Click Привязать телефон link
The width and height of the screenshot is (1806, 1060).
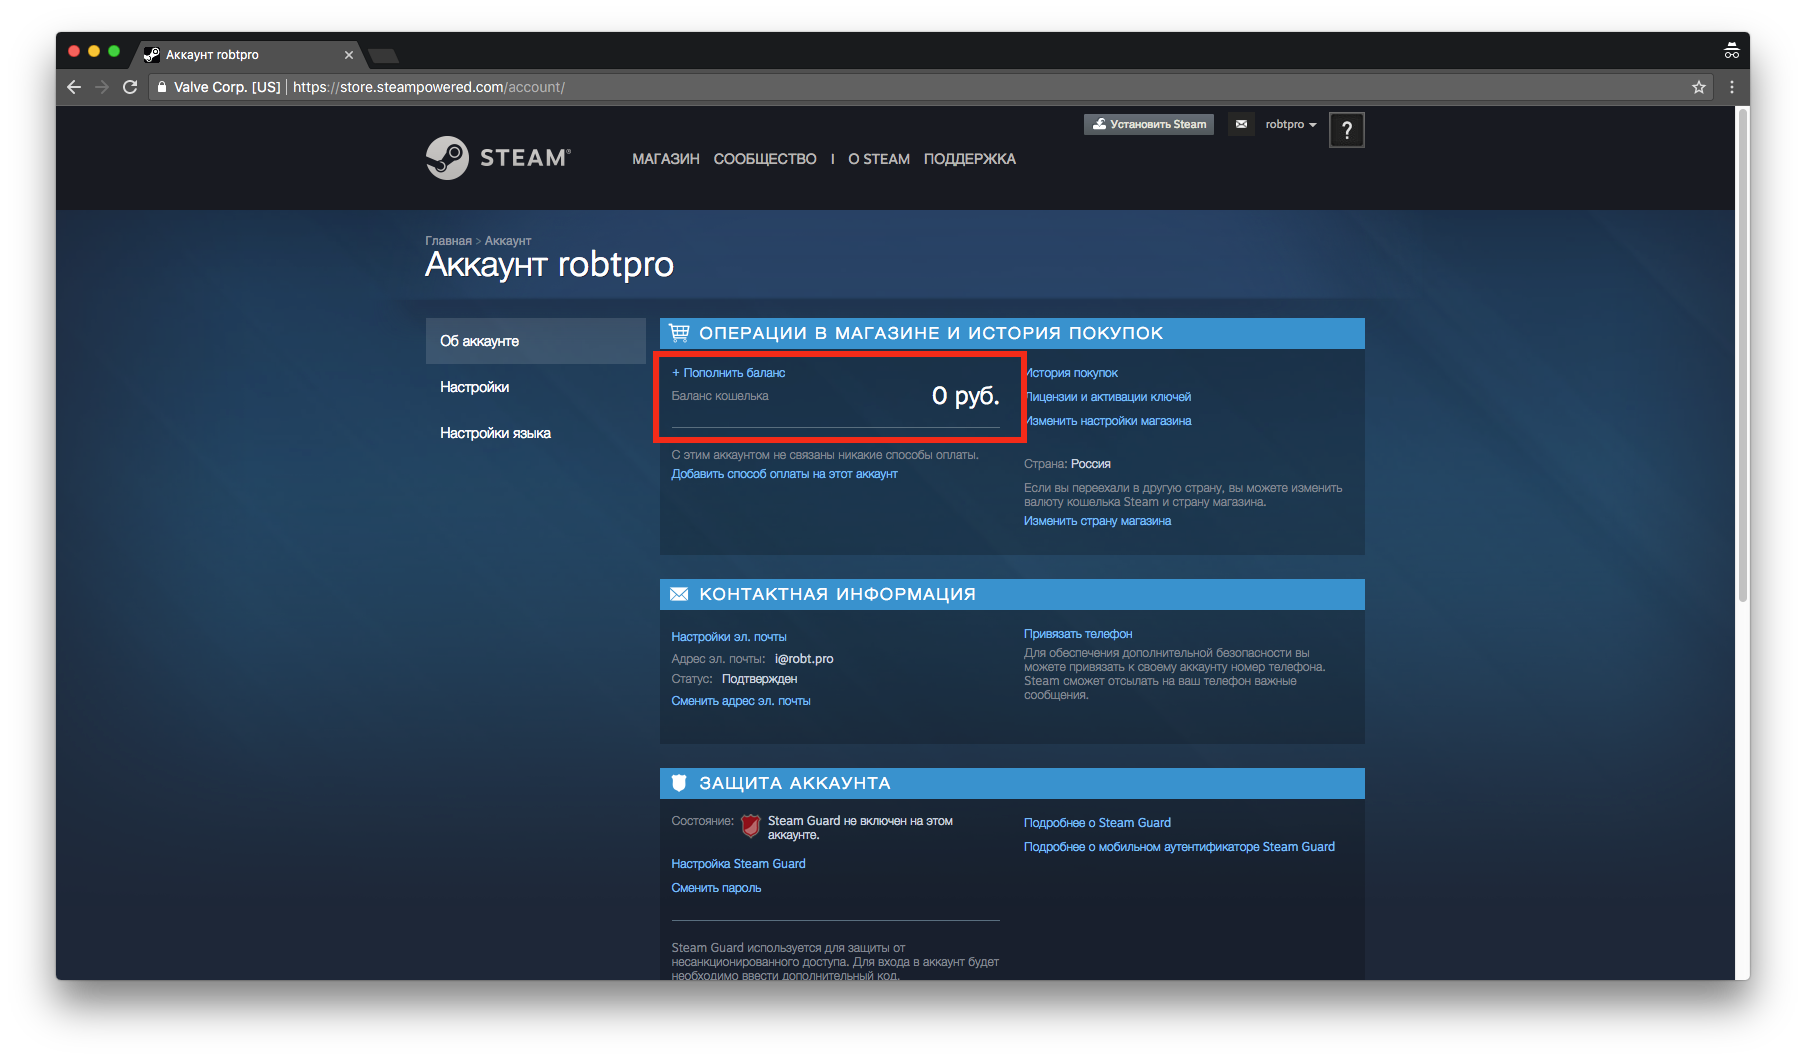point(1078,634)
